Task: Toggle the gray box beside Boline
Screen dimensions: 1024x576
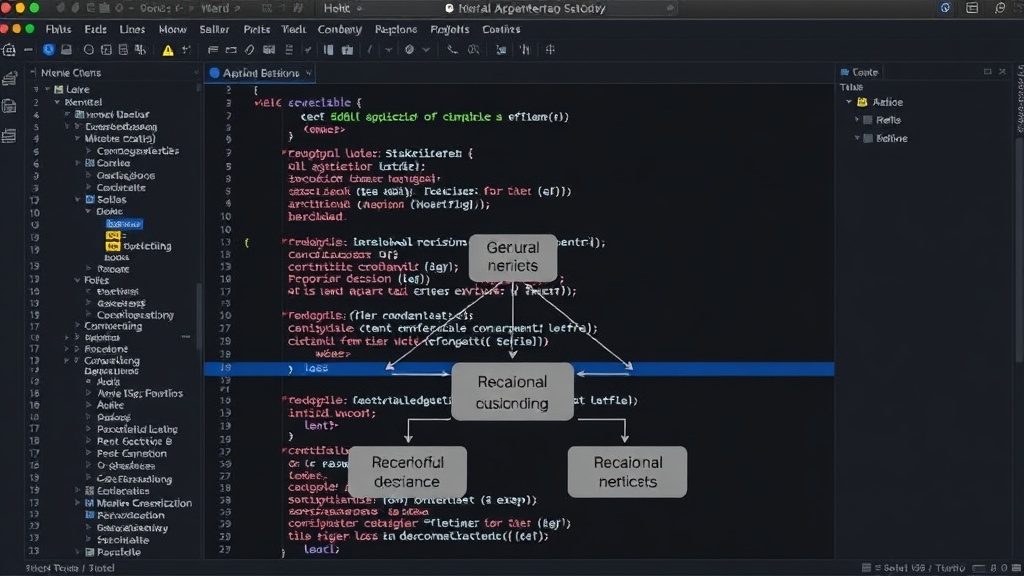Action: click(868, 138)
